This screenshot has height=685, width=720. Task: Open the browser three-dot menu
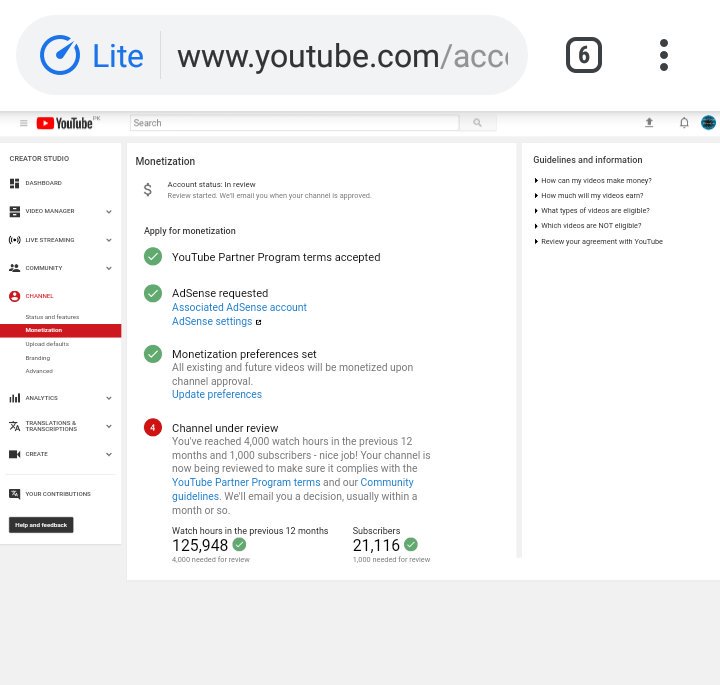[x=664, y=55]
